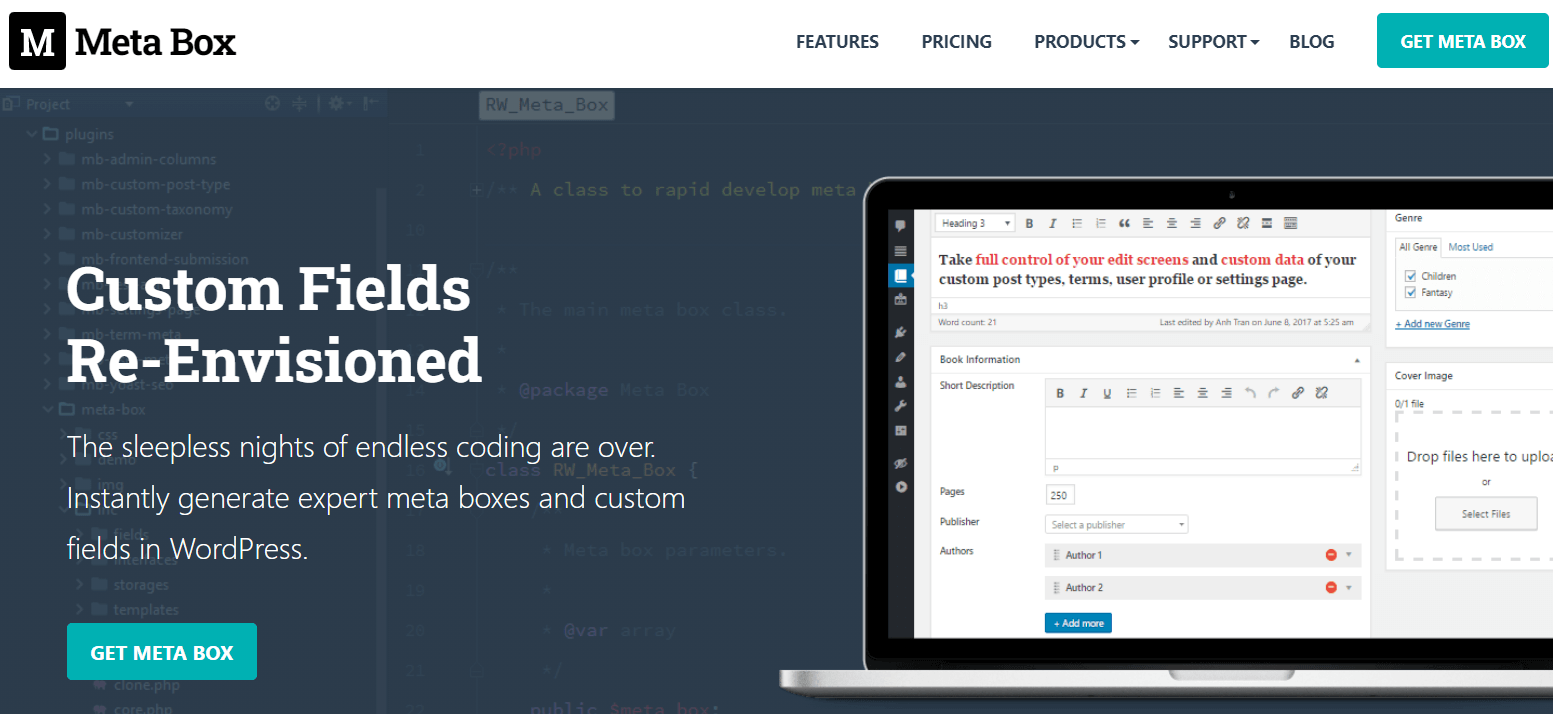Click the crossed-eye icon in admin sidebar
Image resolution: width=1553 pixels, height=714 pixels.
(x=901, y=463)
